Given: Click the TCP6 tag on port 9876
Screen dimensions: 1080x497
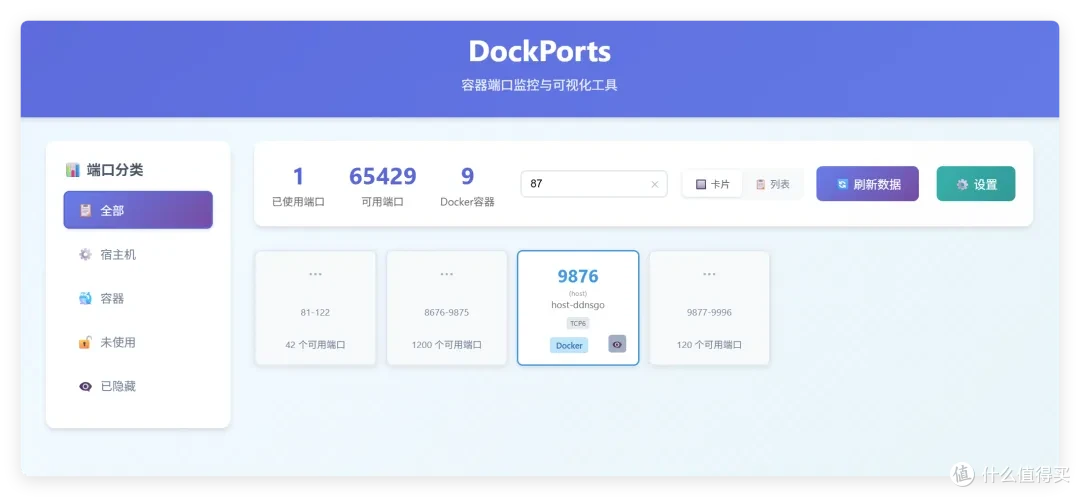Looking at the screenshot, I should [x=578, y=323].
